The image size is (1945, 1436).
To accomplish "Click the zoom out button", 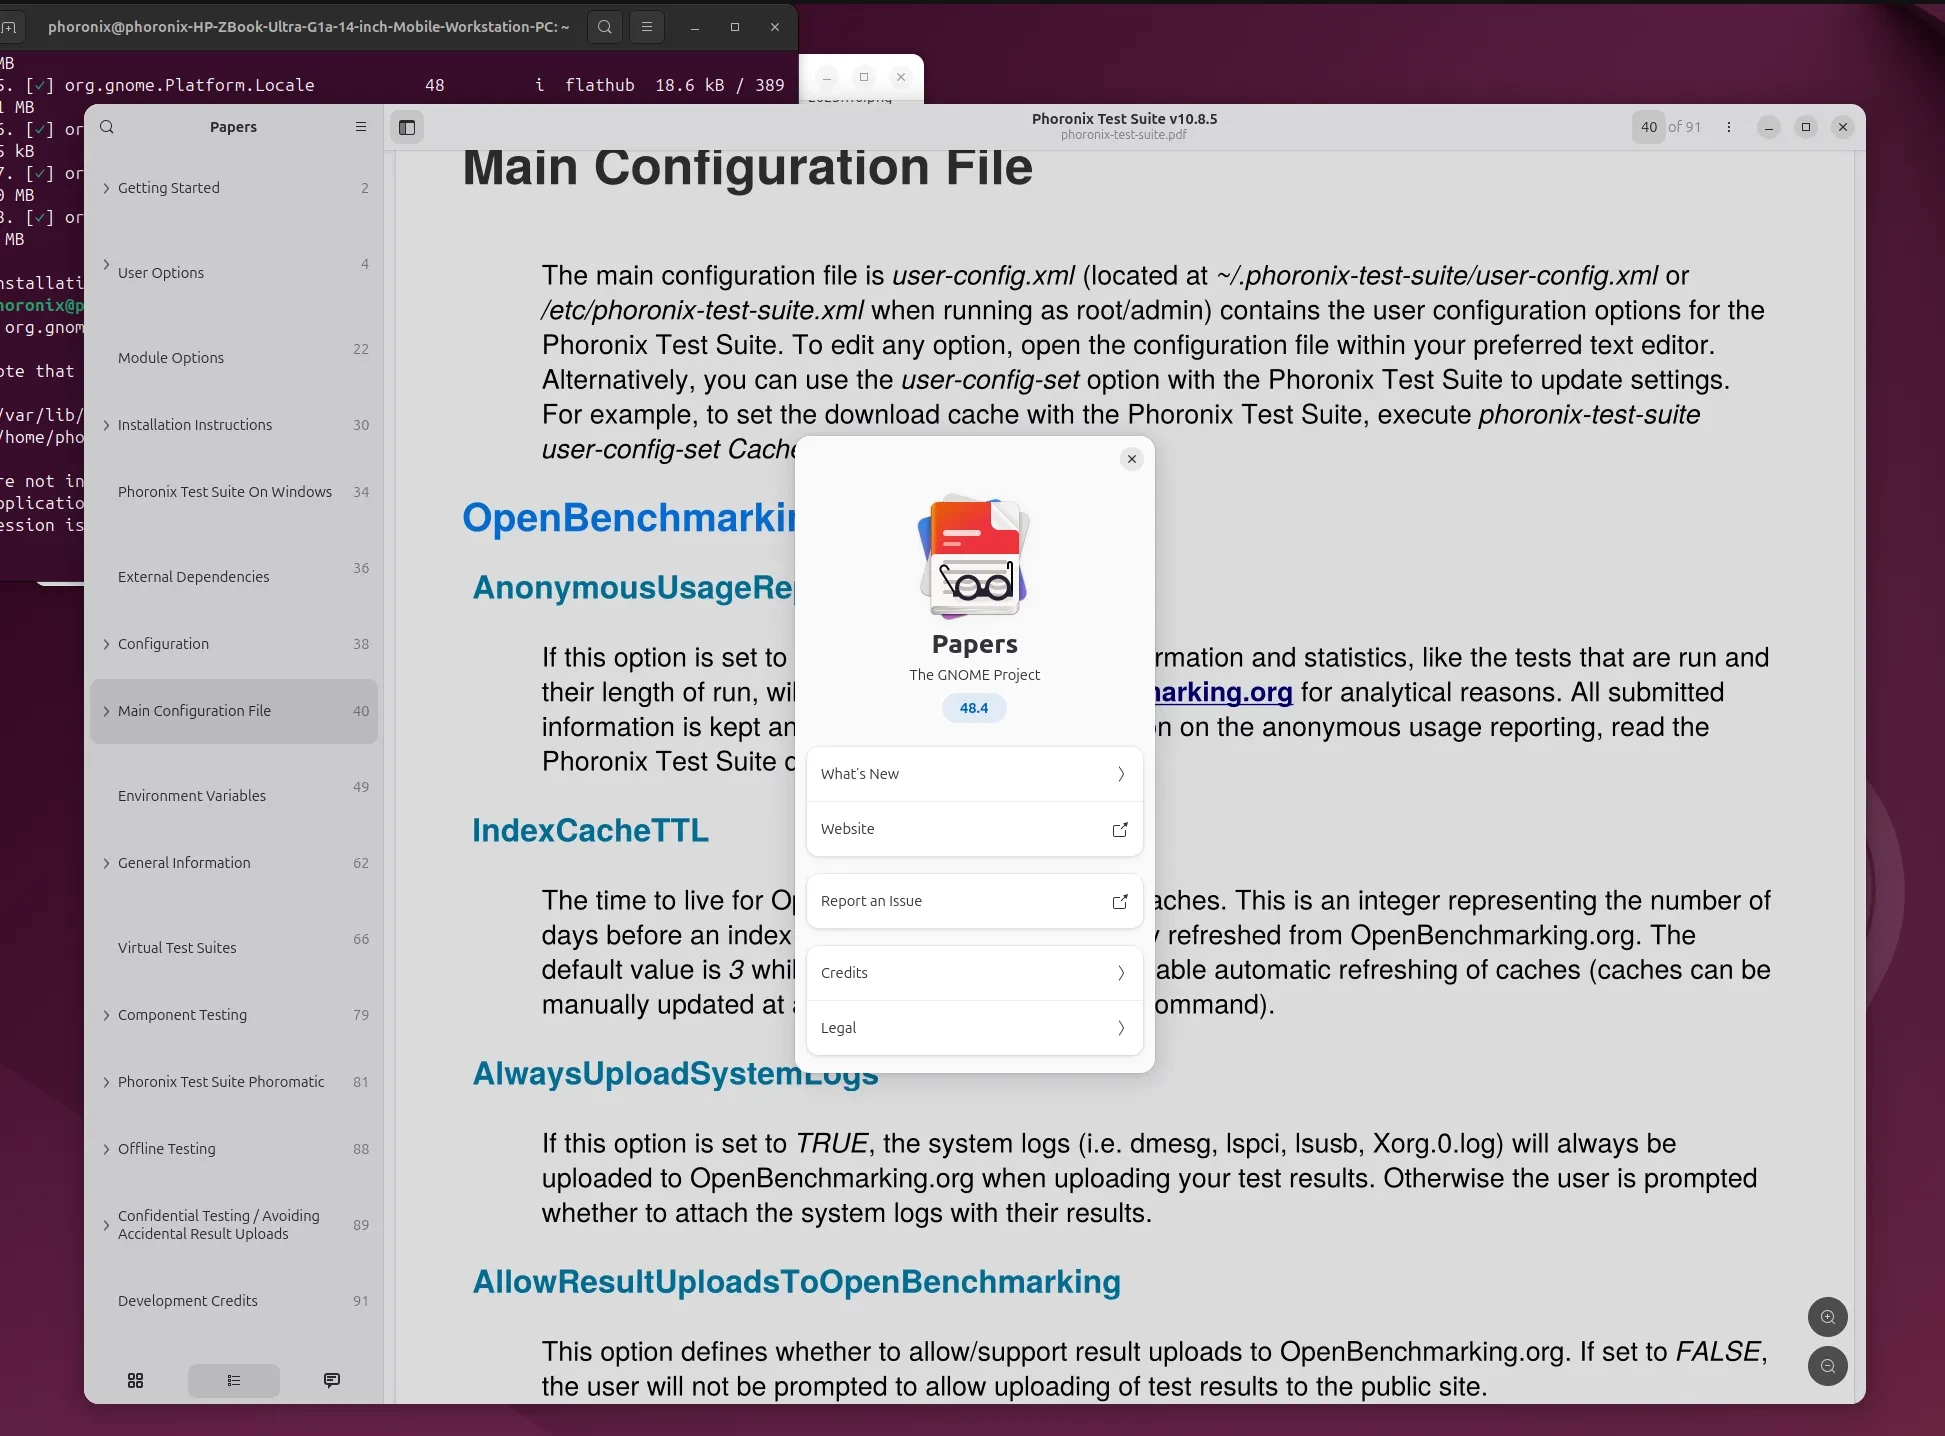I will pyautogui.click(x=1827, y=1366).
